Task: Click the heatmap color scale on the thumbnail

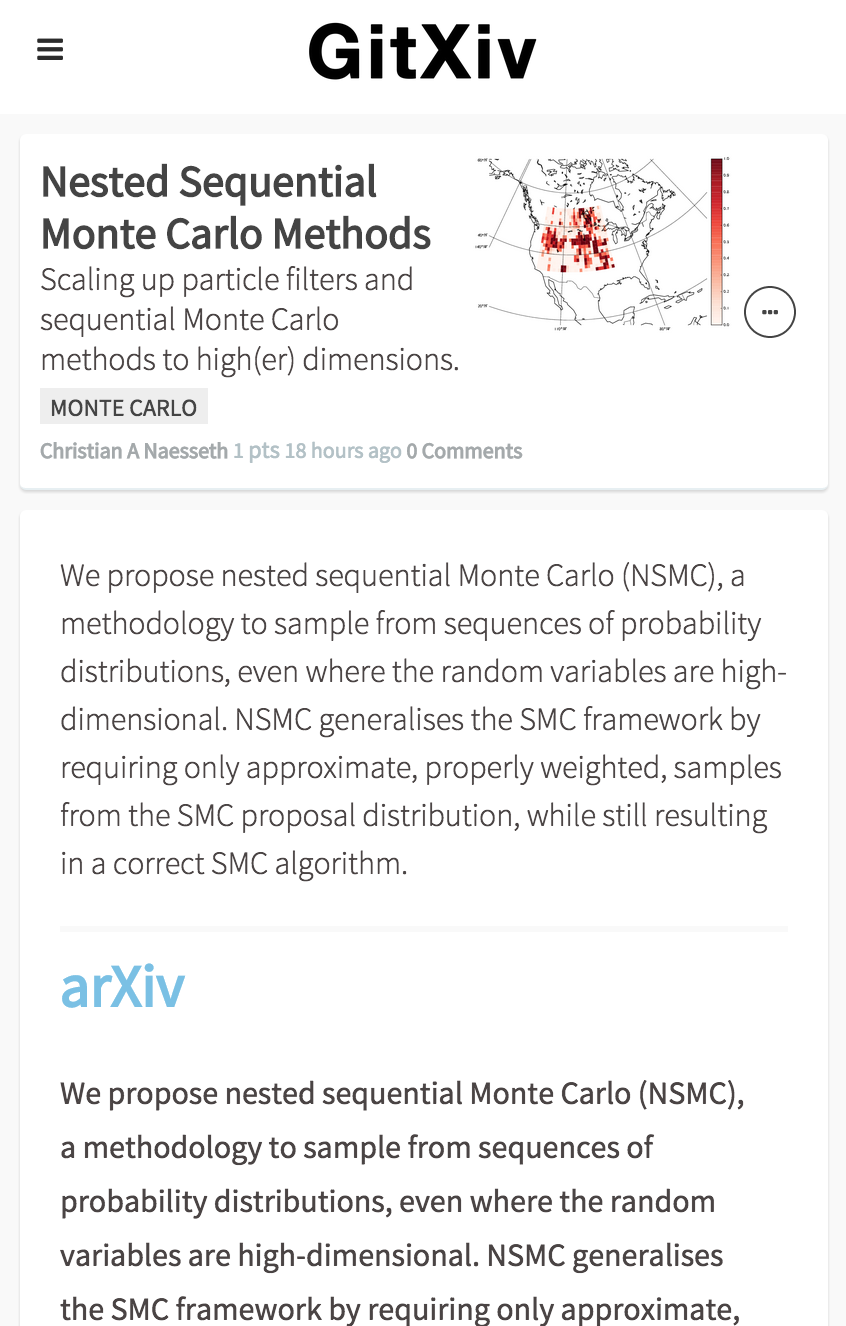Action: (x=714, y=240)
